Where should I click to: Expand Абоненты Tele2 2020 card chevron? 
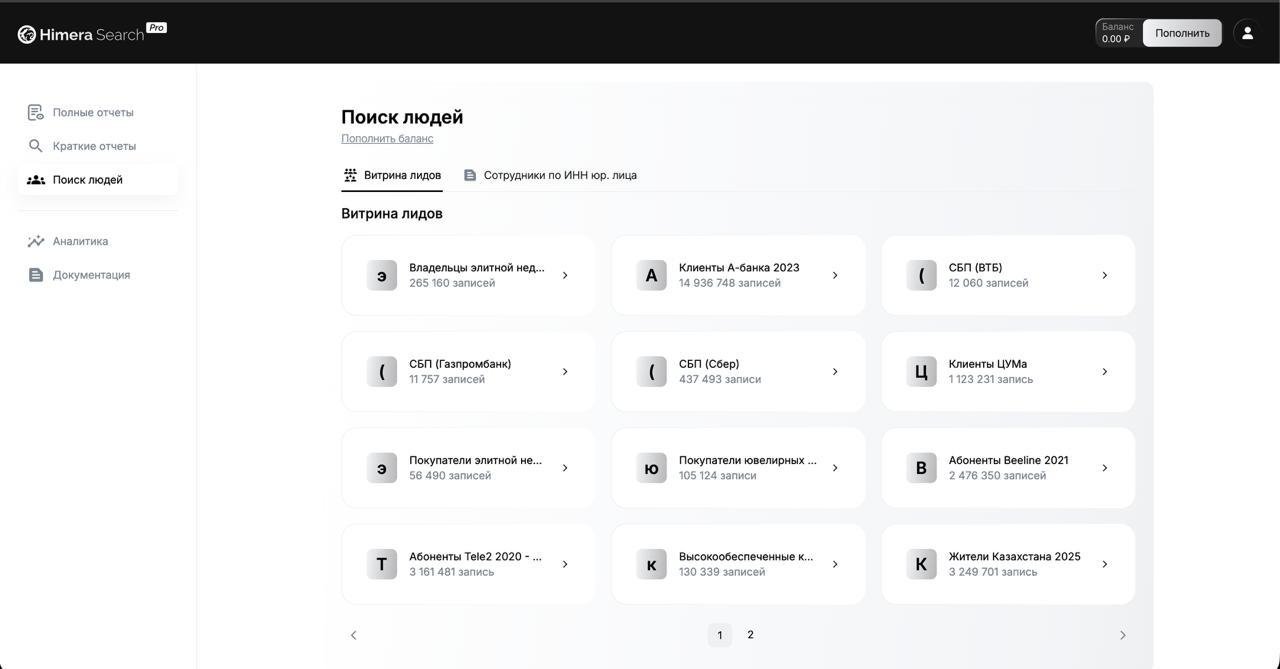click(565, 564)
